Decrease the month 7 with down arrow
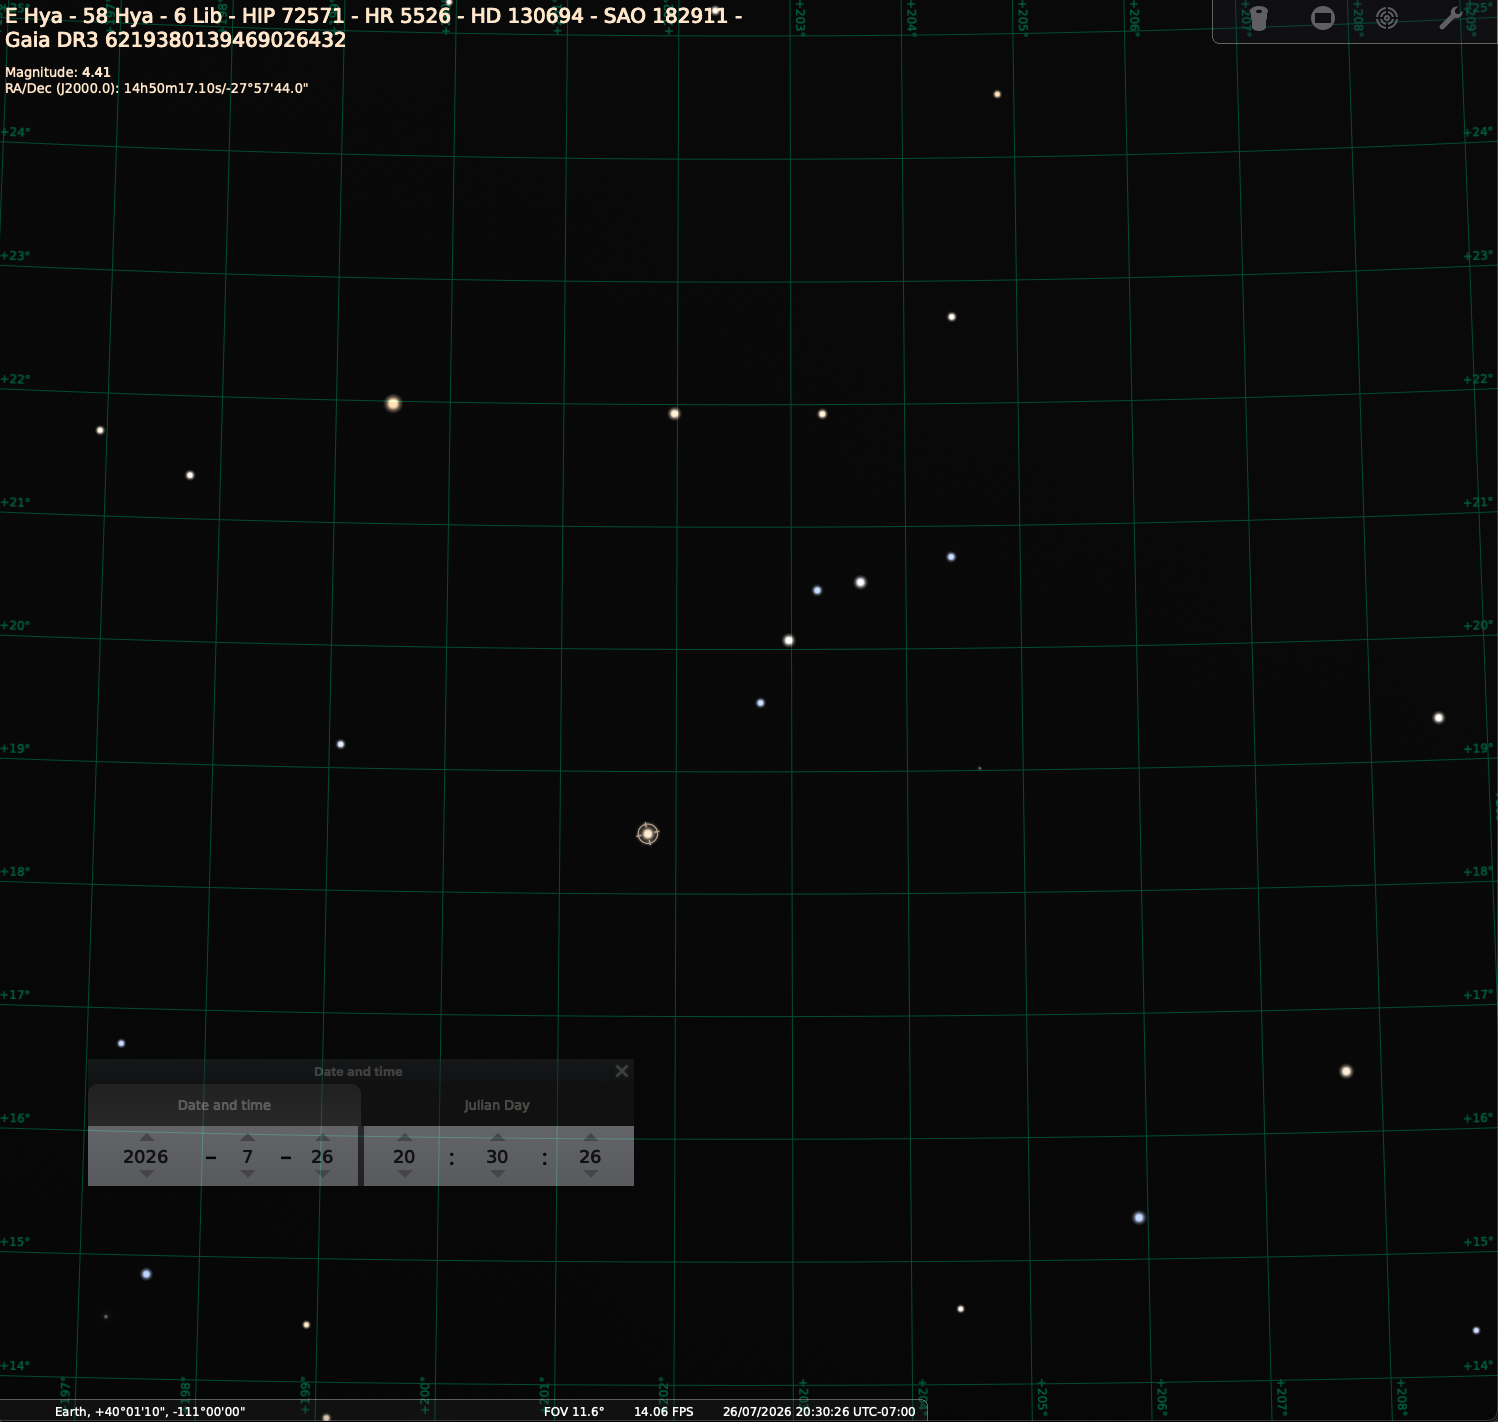Viewport: 1498px width, 1422px height. [248, 1174]
